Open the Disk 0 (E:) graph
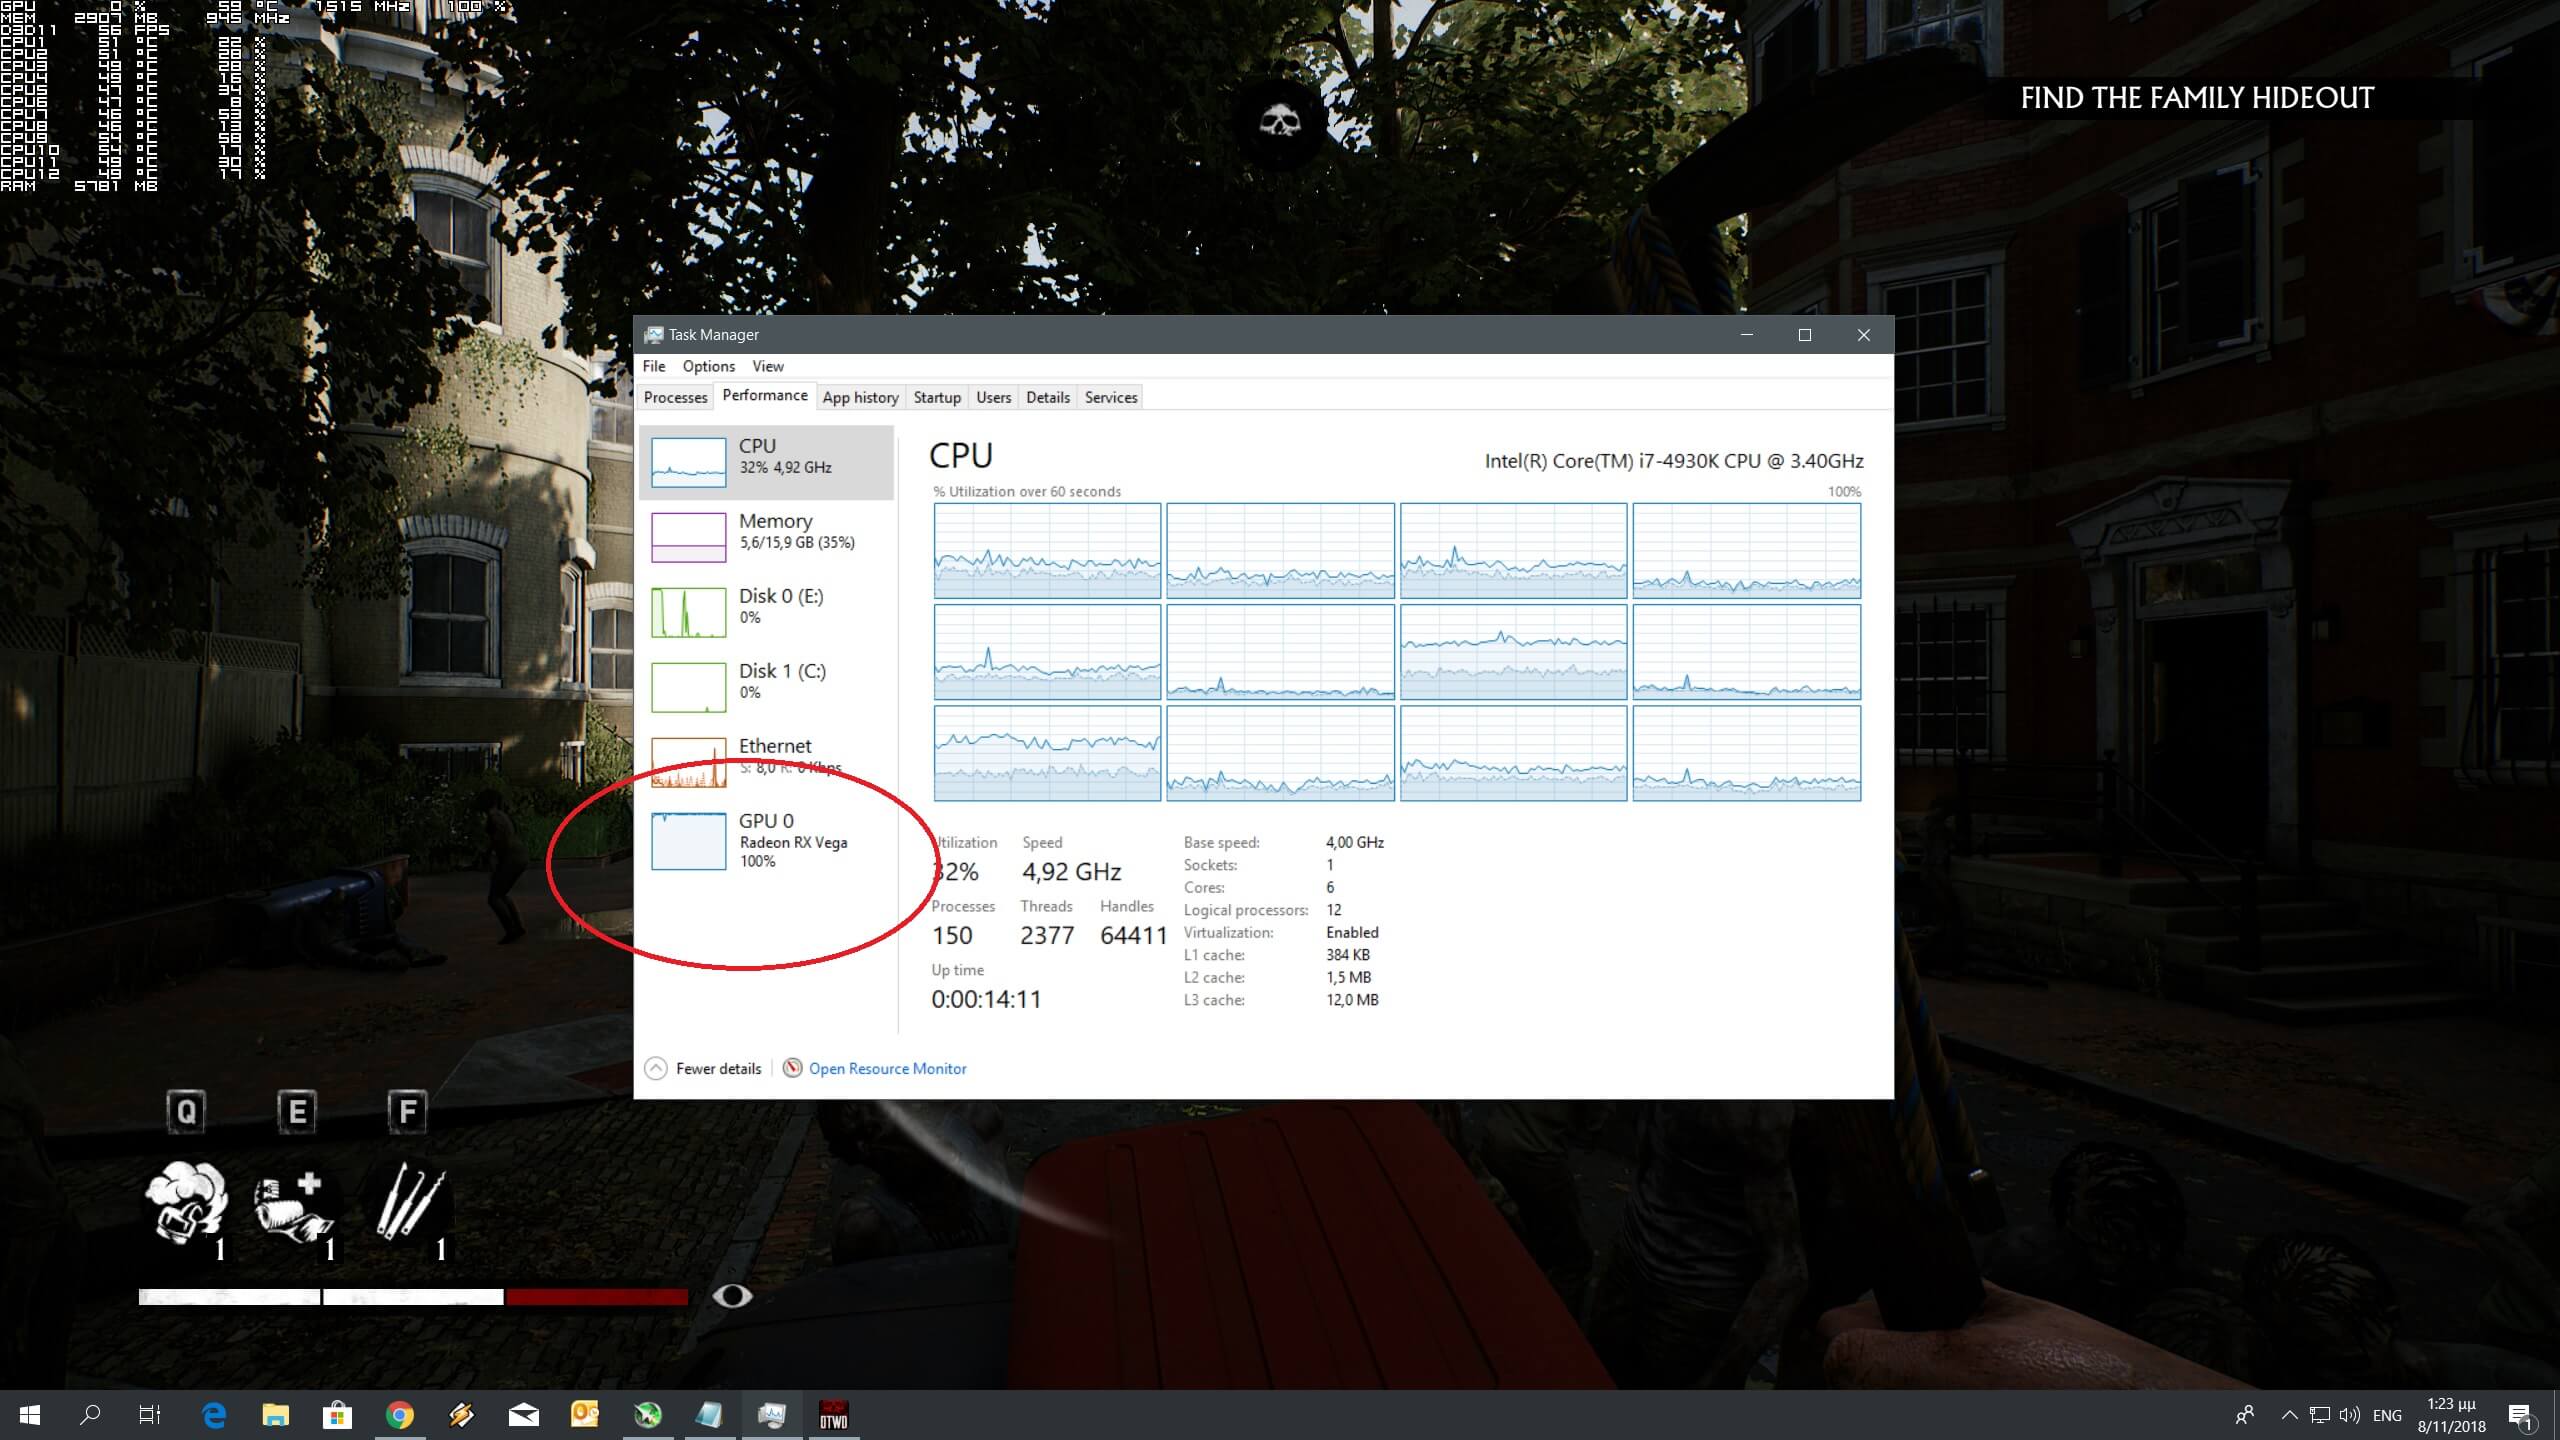 pos(689,612)
